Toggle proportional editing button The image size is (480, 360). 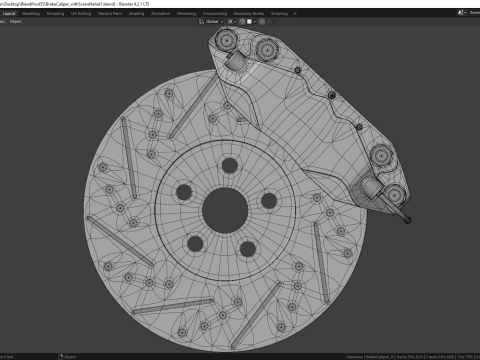point(262,22)
